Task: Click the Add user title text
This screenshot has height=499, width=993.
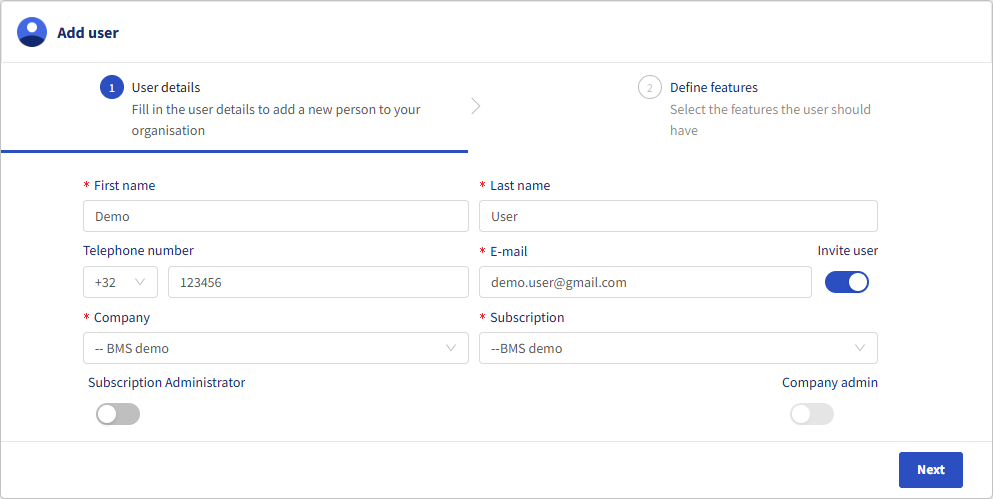Action: click(88, 33)
